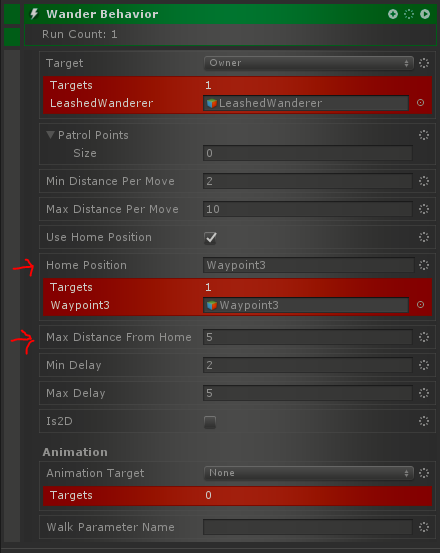Uncheck the Use Home Position checkbox
440x553 pixels.
[210, 237]
